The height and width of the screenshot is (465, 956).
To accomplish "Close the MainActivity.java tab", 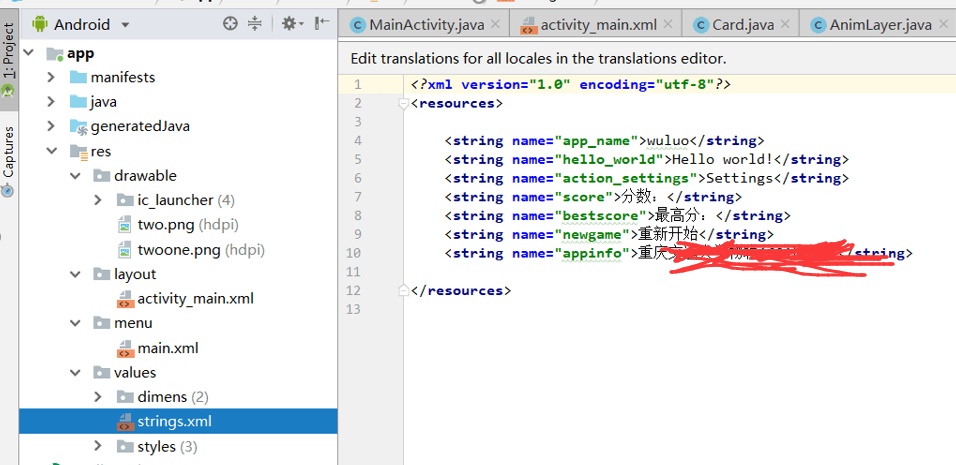I will pos(495,24).
